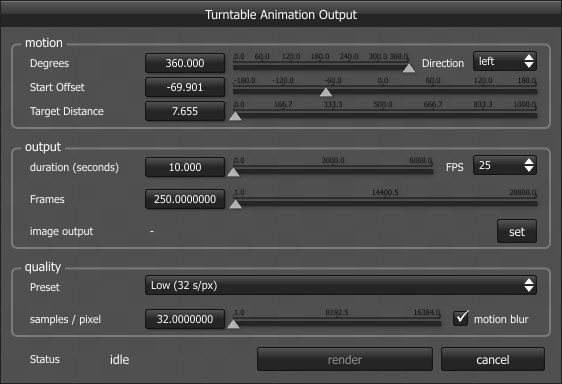Click the Degrees slider handle
Viewport: 562px width, 384px height.
click(409, 68)
